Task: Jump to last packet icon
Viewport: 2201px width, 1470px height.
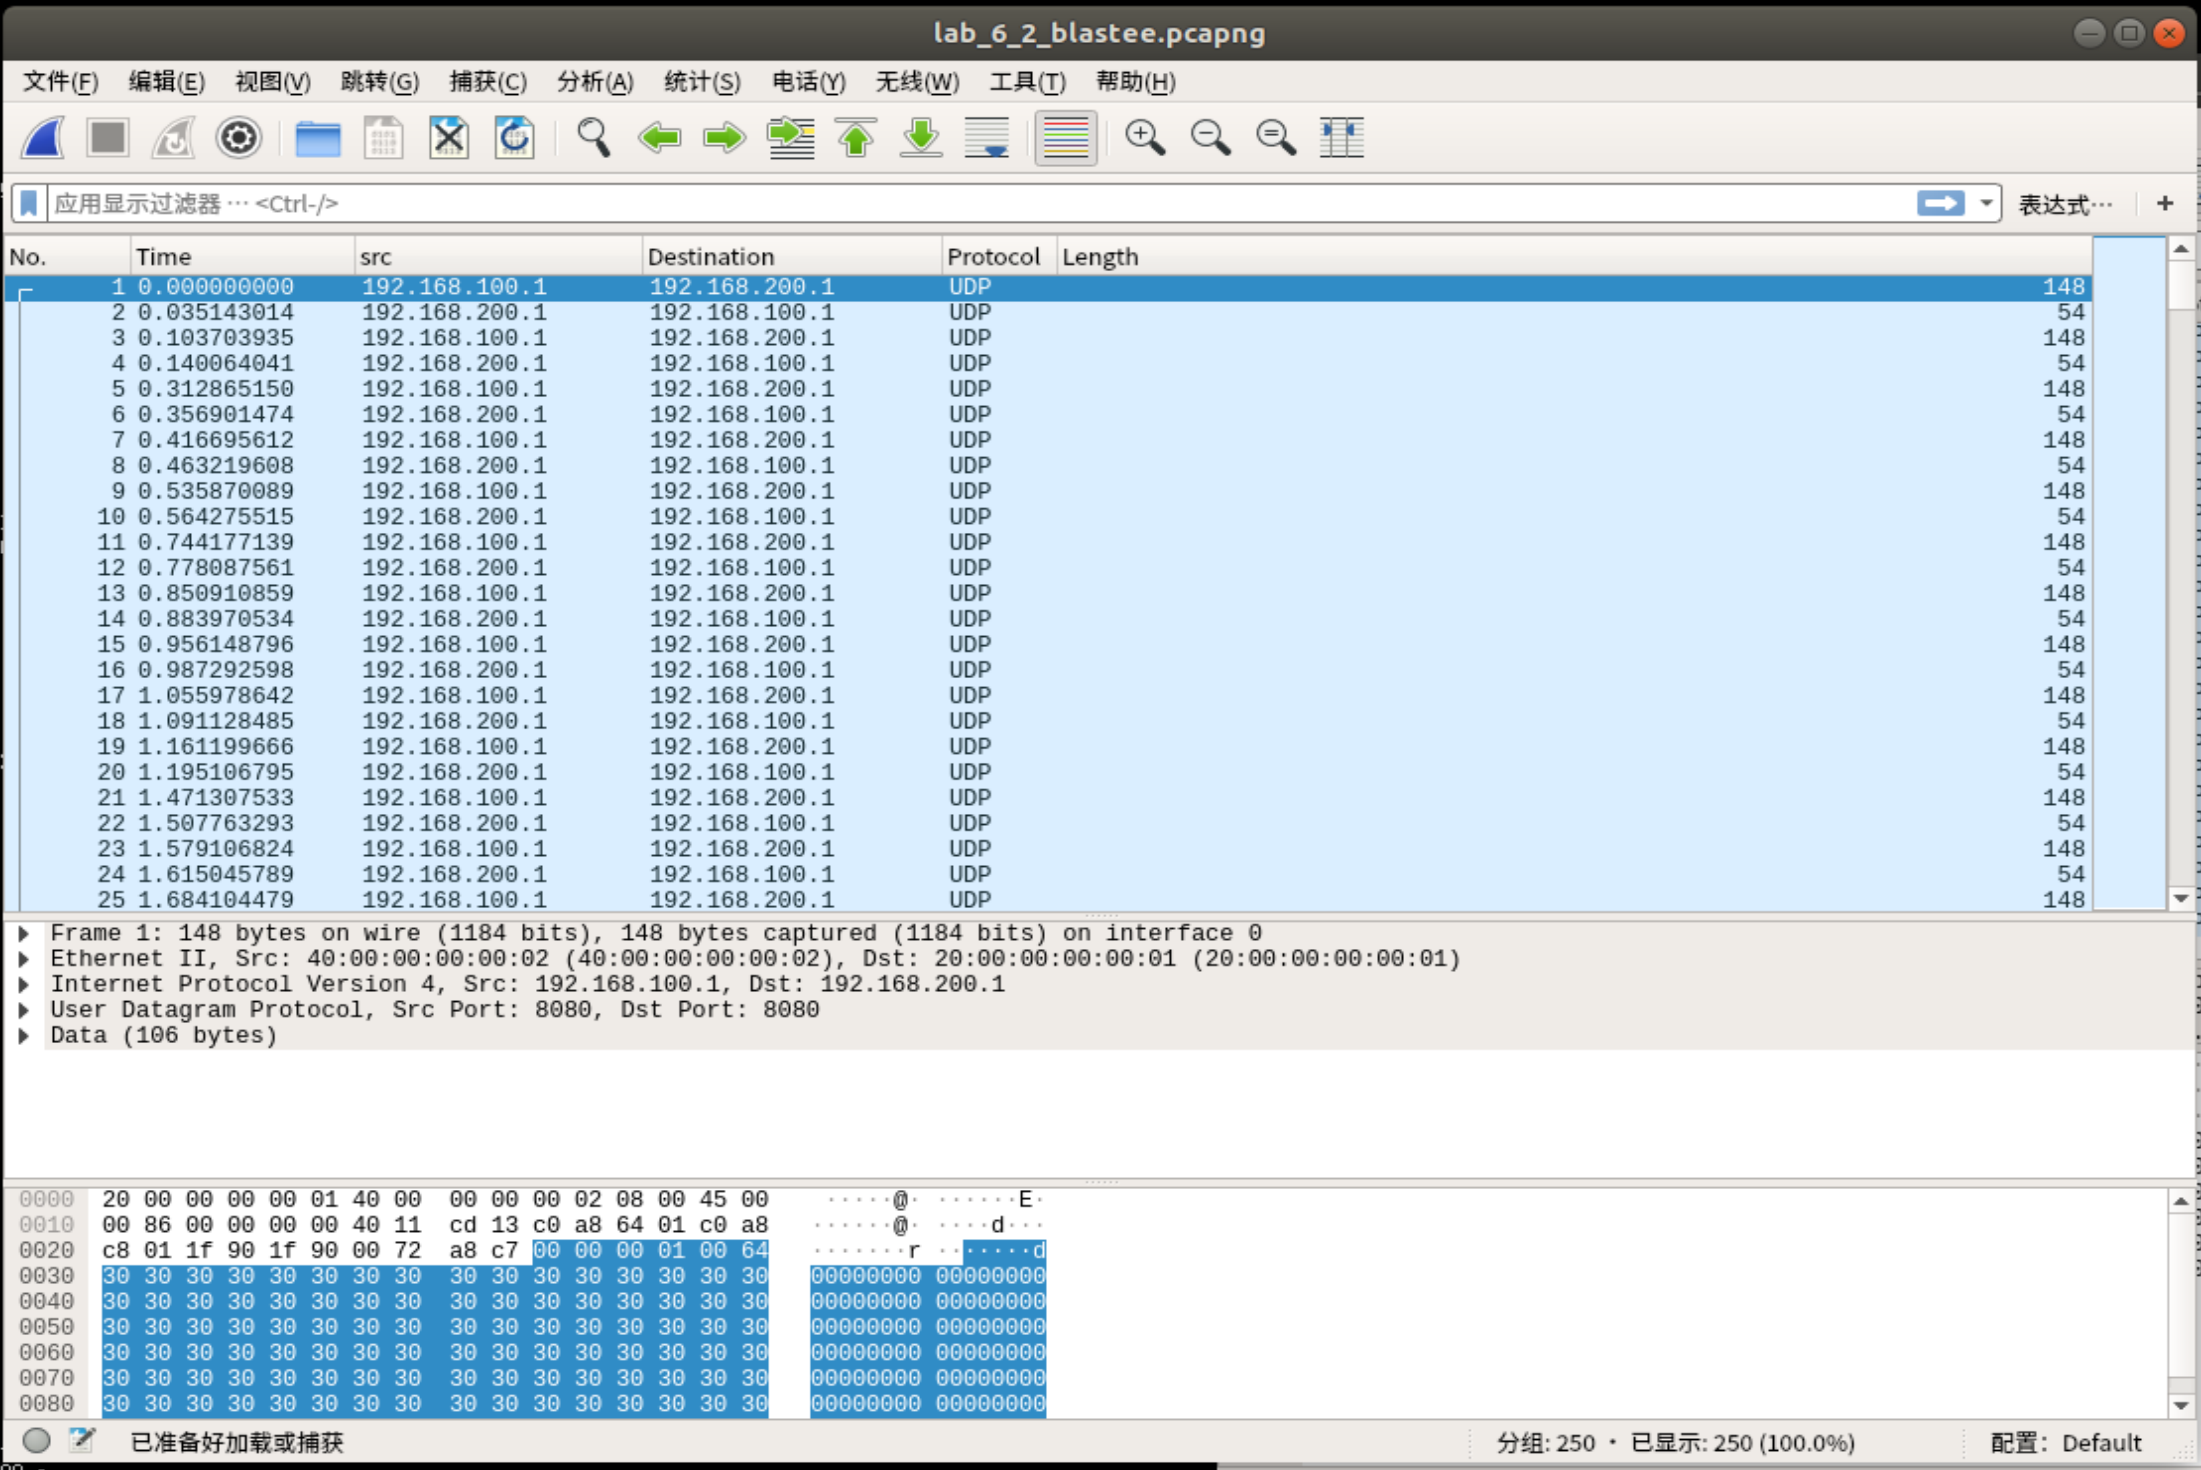Action: pos(921,138)
